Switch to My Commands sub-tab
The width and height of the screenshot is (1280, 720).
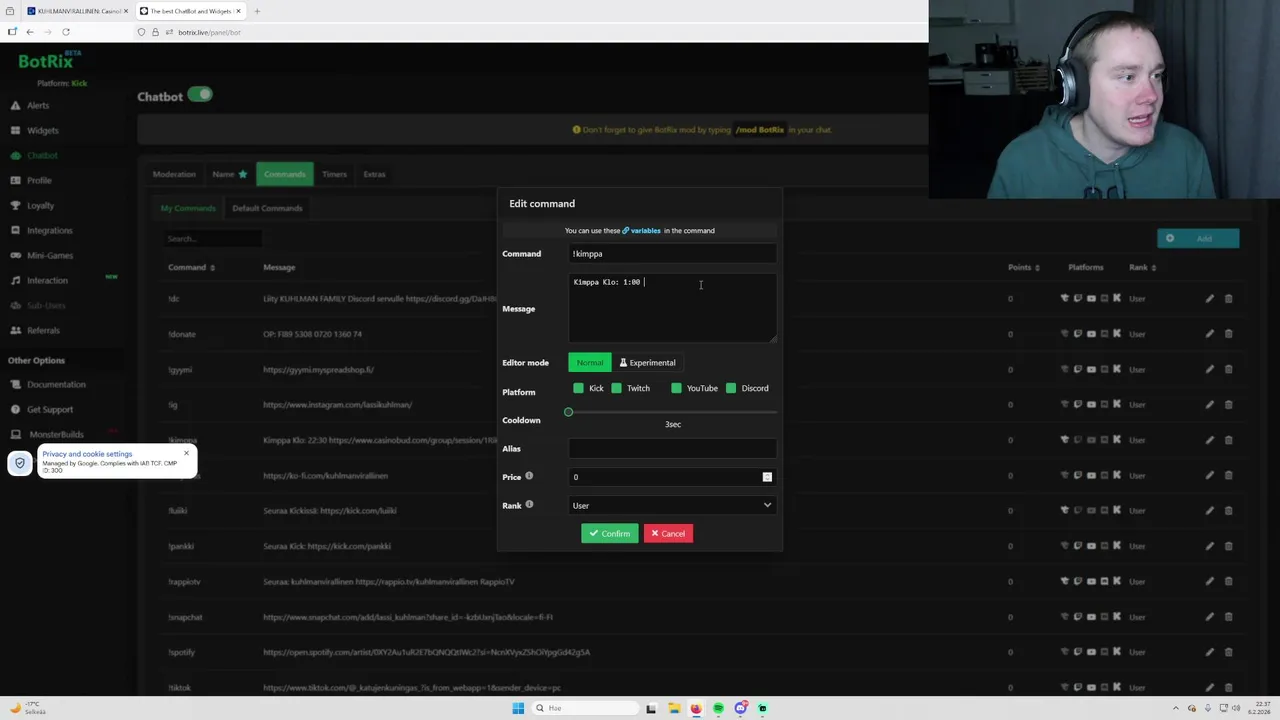pyautogui.click(x=188, y=208)
